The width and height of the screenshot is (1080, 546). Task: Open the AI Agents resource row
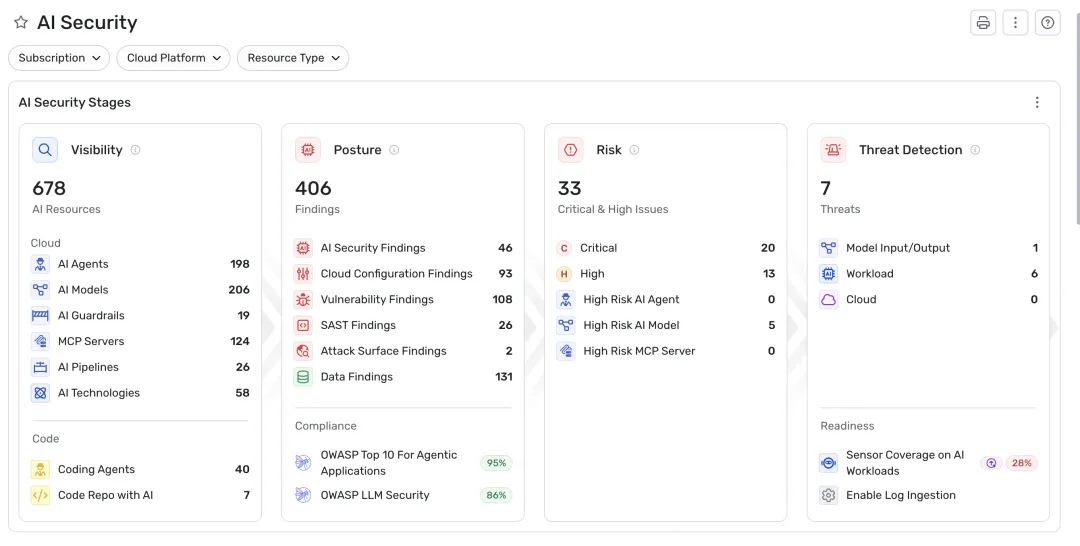83,264
